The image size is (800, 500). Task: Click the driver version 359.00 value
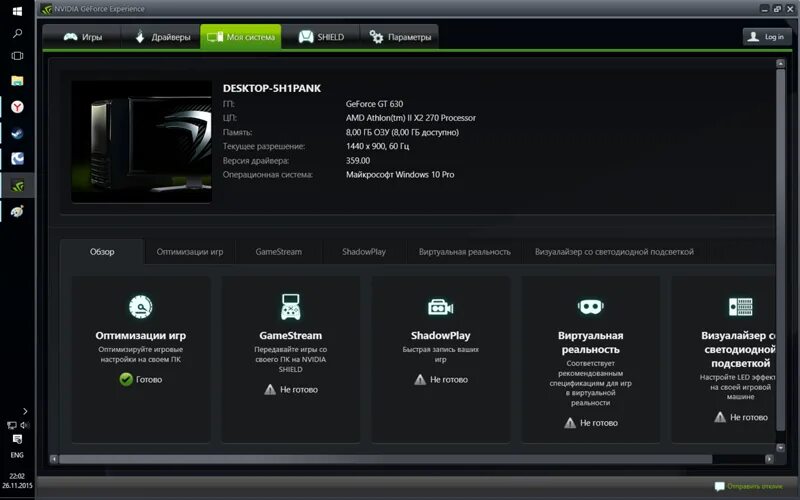[x=358, y=160]
